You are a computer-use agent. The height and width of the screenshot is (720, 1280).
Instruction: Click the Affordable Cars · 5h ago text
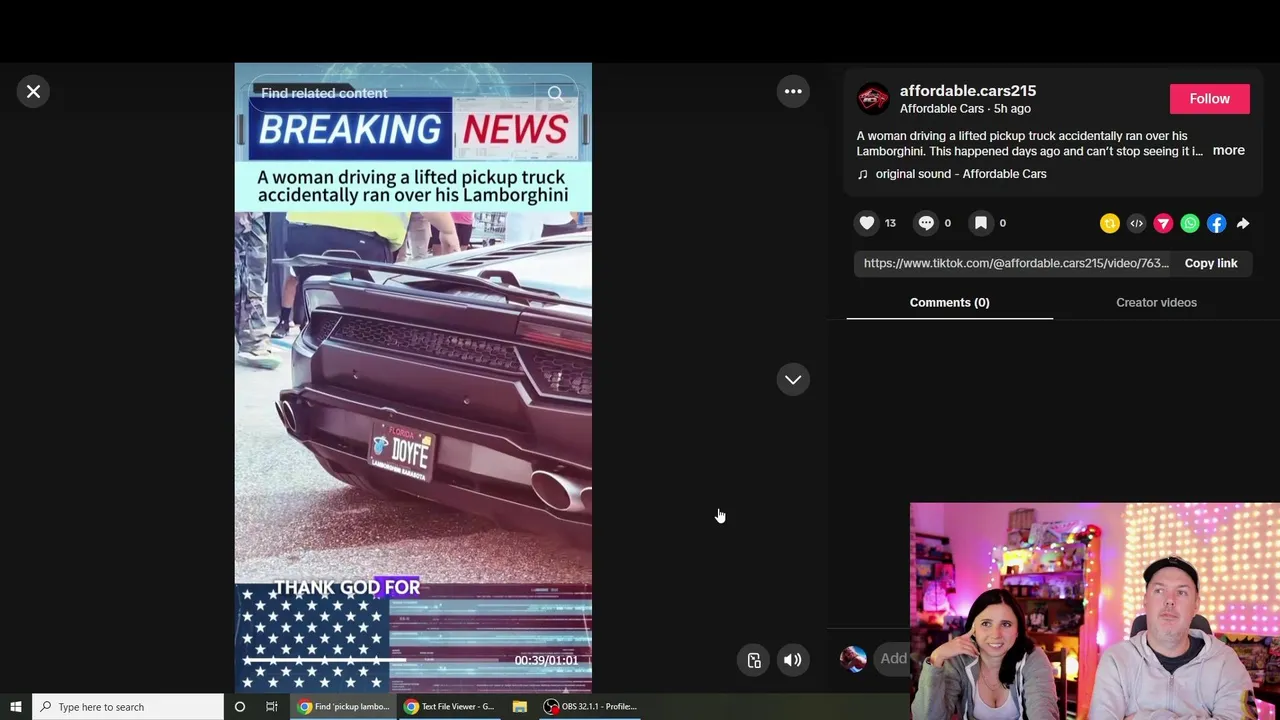[965, 108]
